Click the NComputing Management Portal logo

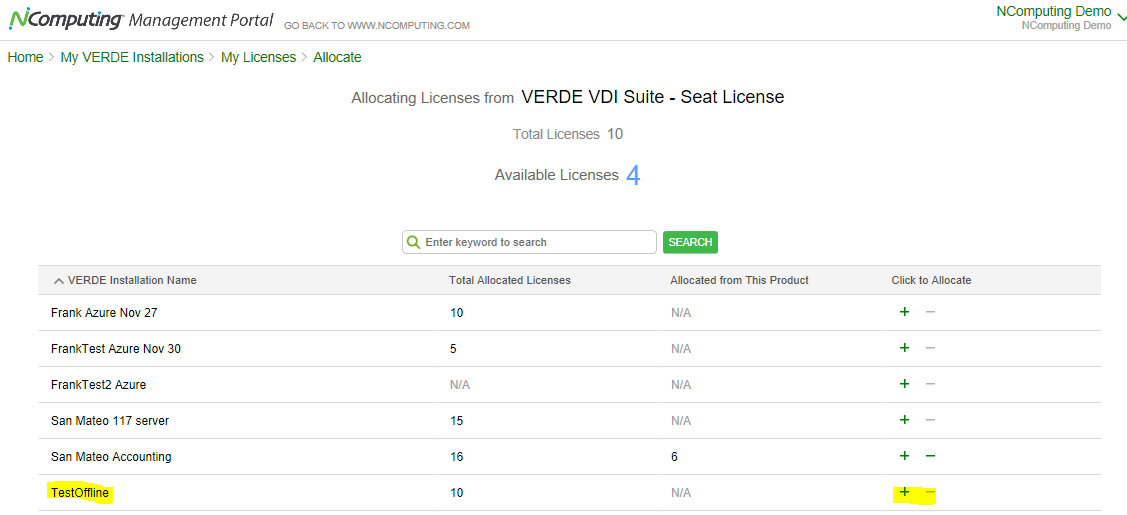(x=140, y=20)
